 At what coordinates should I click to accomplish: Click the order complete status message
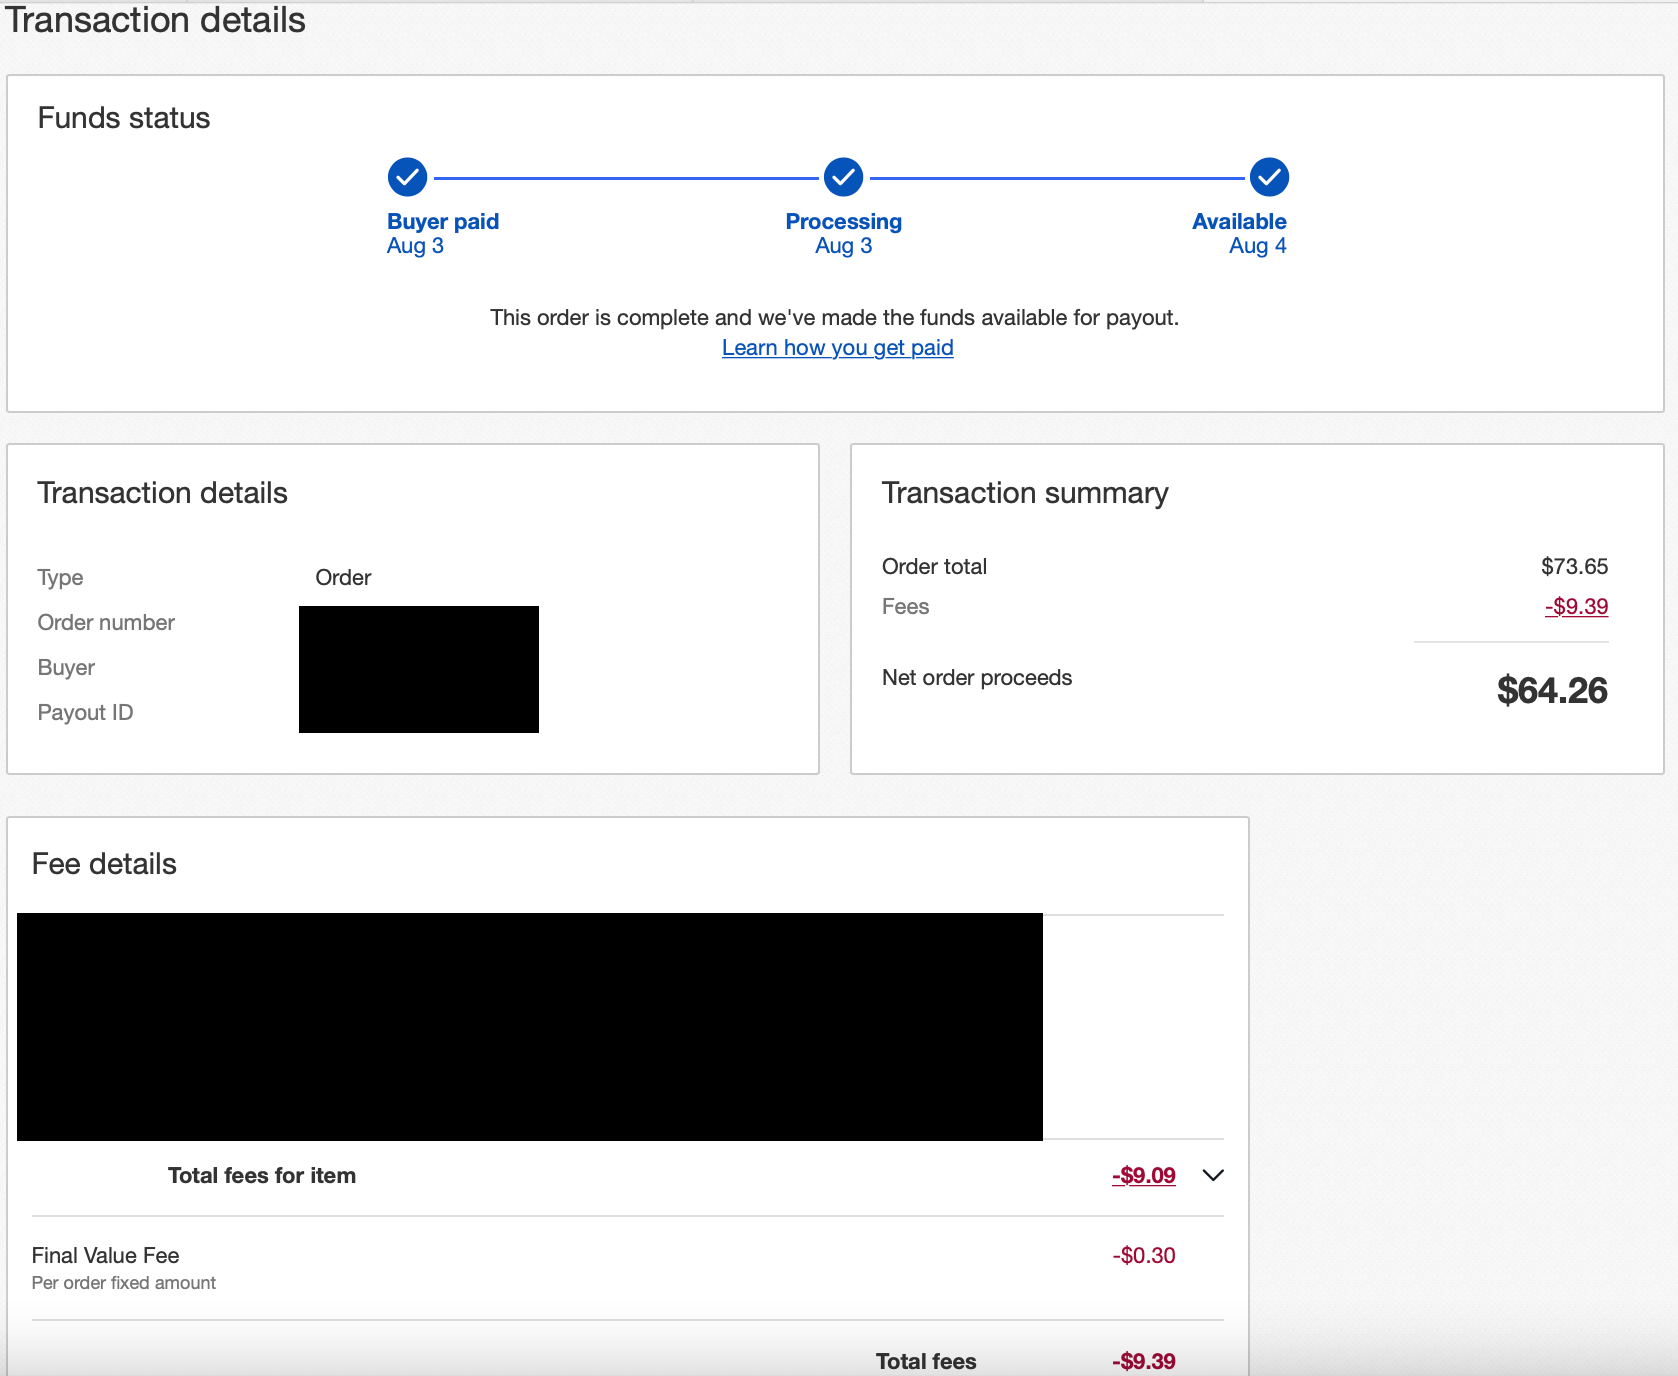(834, 317)
